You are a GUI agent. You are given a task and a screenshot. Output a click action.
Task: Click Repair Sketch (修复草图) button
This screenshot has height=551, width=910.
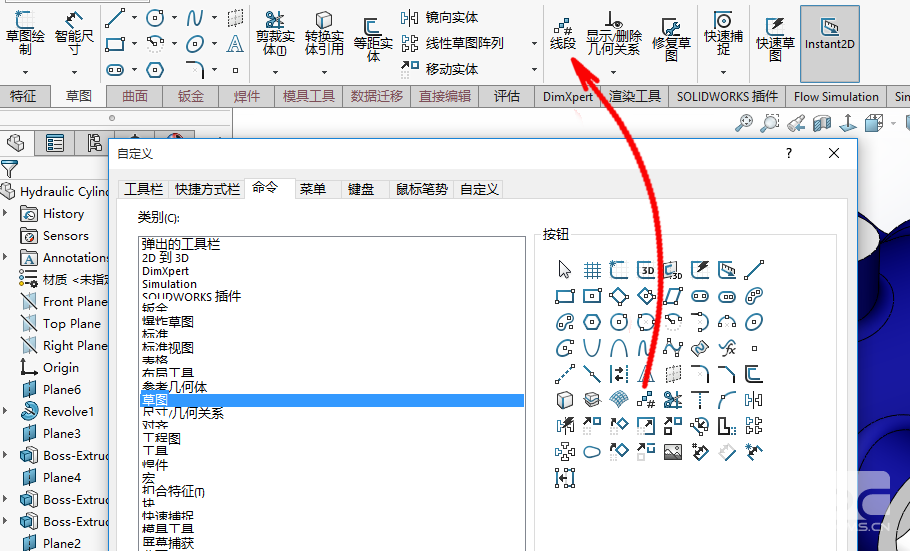click(671, 38)
